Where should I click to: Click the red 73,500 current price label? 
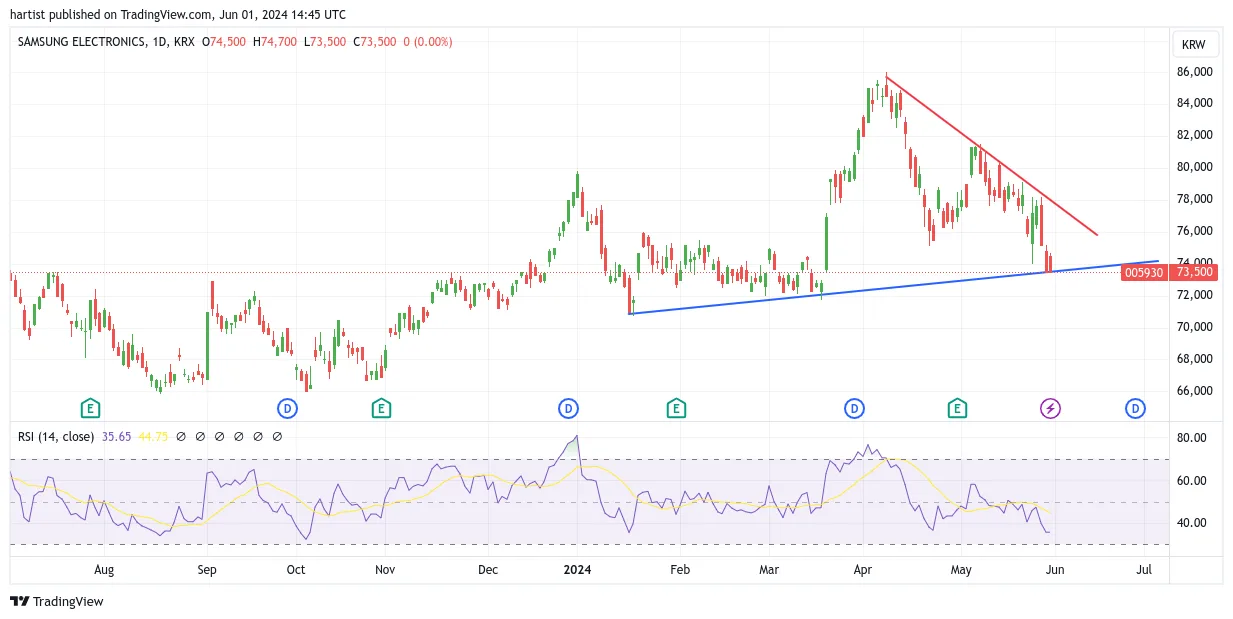point(1194,272)
